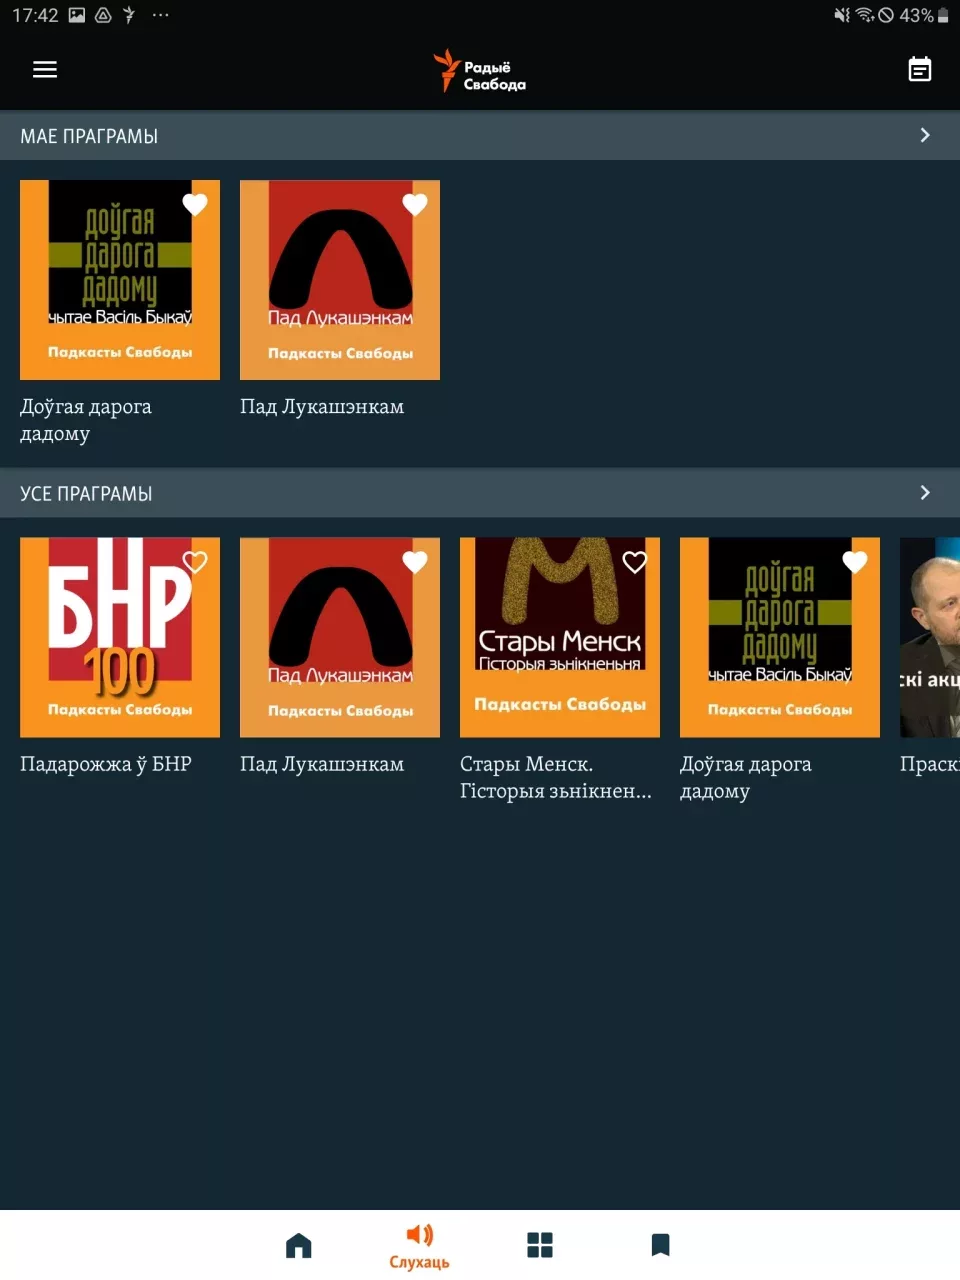Image resolution: width=960 pixels, height=1280 pixels.
Task: Open the partially visible Праскі podcast cover
Action: pos(930,638)
